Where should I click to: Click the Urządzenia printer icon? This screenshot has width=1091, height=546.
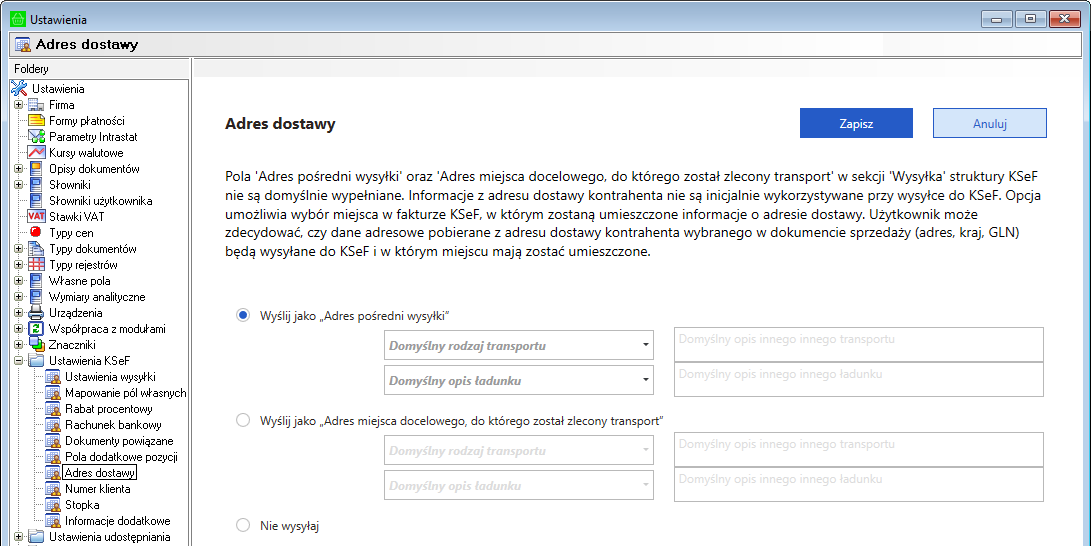[x=37, y=312]
